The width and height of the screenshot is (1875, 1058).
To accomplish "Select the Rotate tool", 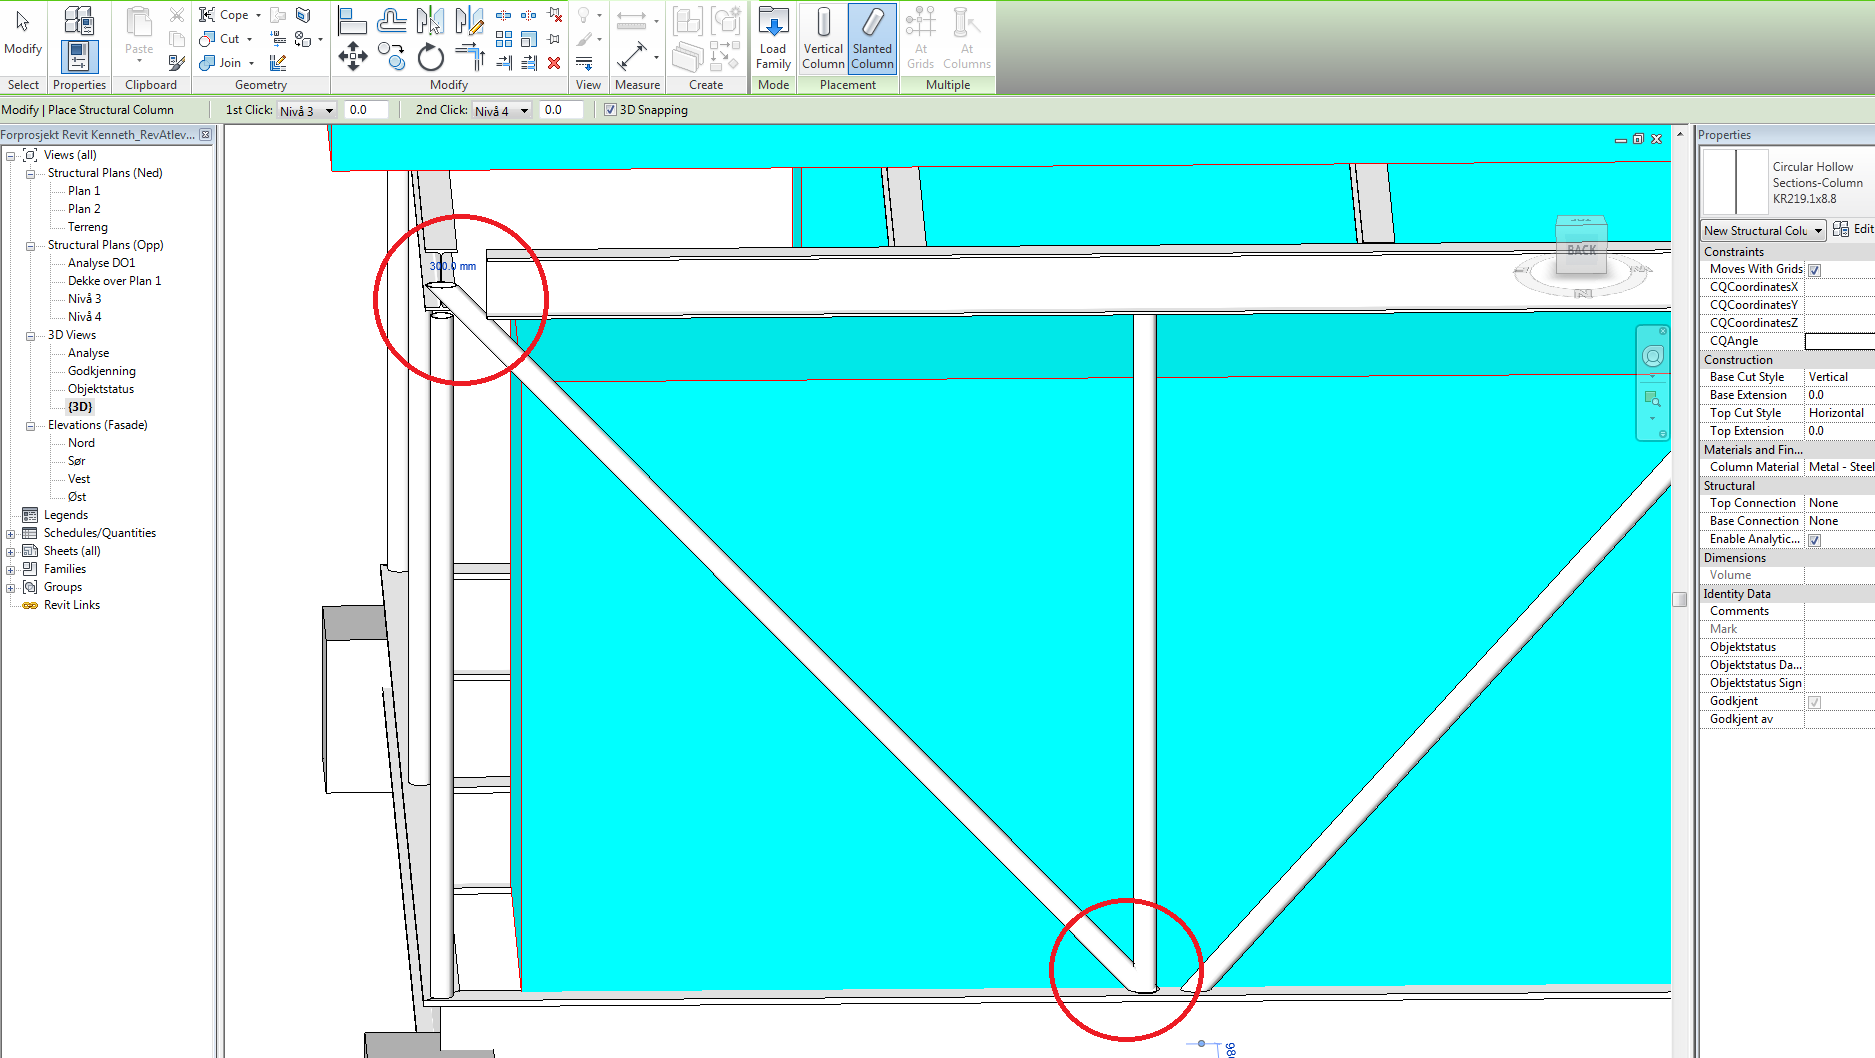I will (430, 58).
